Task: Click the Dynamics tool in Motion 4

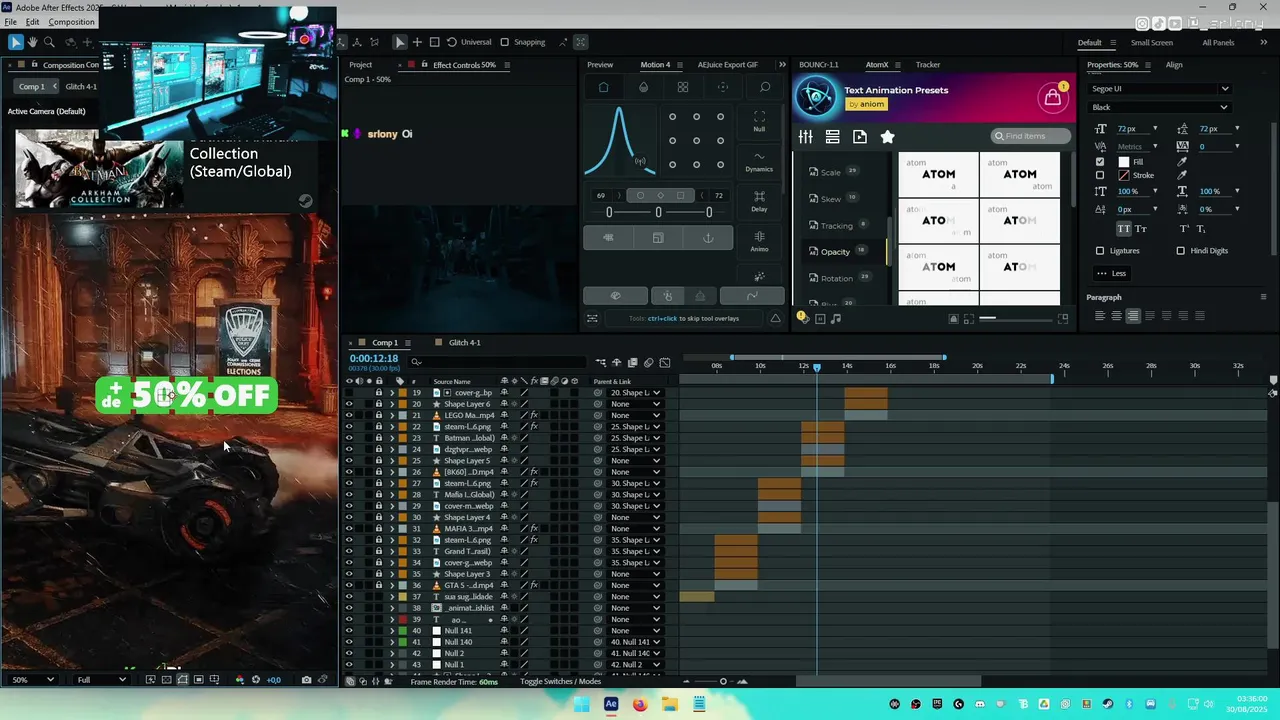Action: pos(759,161)
